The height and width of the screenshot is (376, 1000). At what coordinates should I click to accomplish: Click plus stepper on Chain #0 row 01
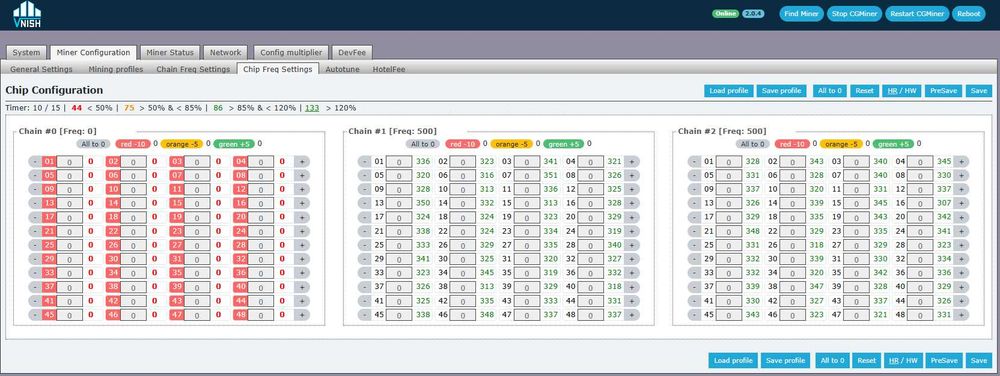[x=302, y=162]
